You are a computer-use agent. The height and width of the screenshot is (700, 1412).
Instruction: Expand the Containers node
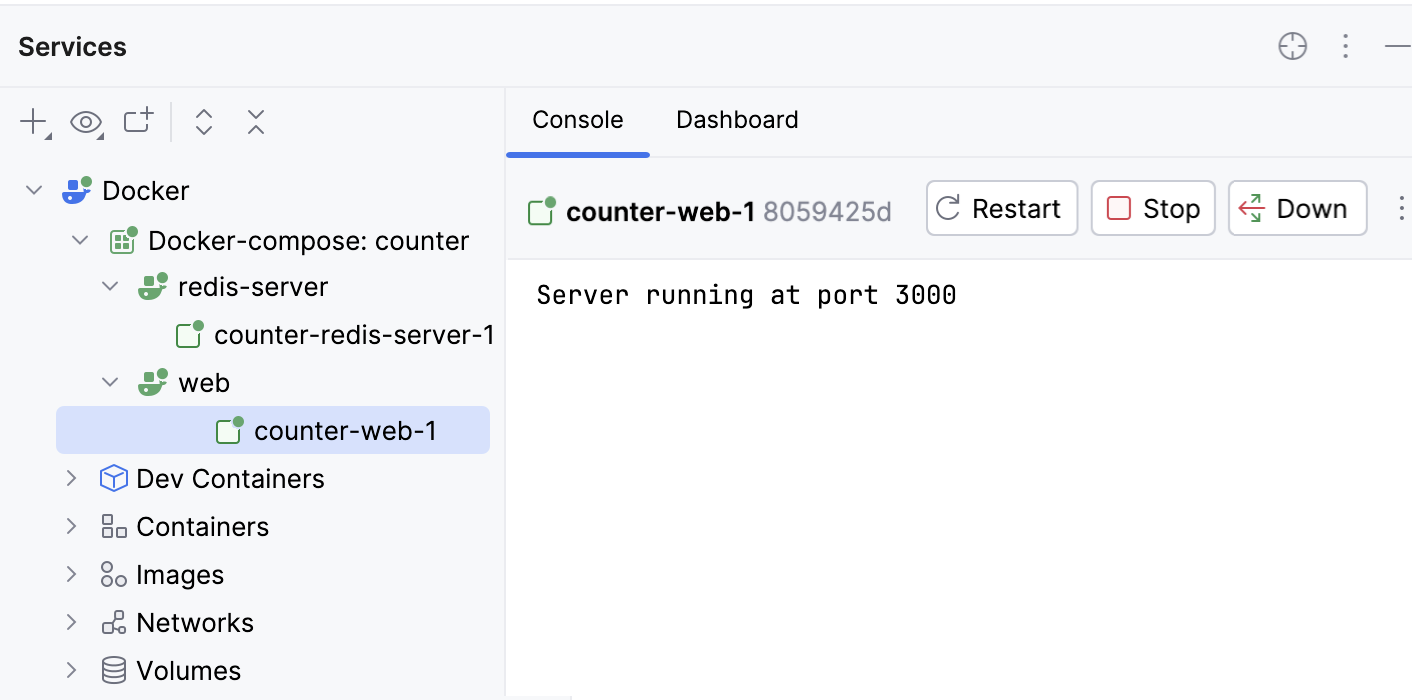click(x=71, y=526)
